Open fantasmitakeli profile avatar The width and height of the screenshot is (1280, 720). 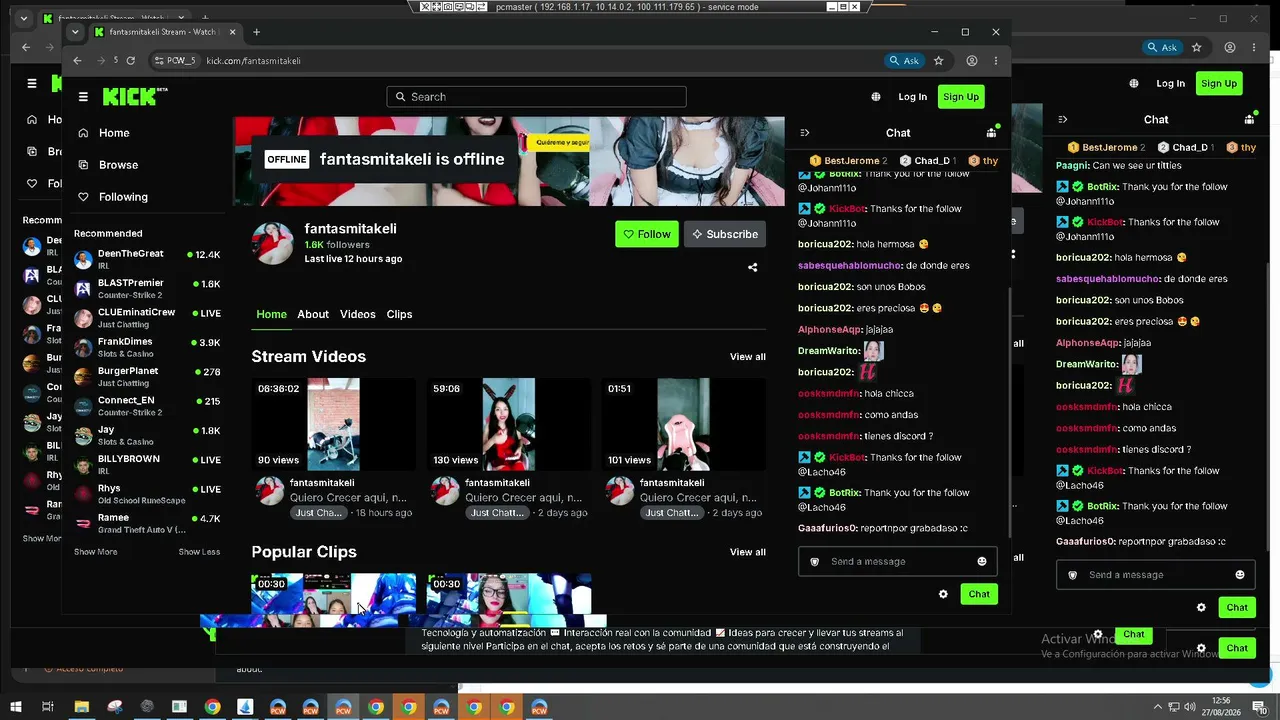coord(273,243)
